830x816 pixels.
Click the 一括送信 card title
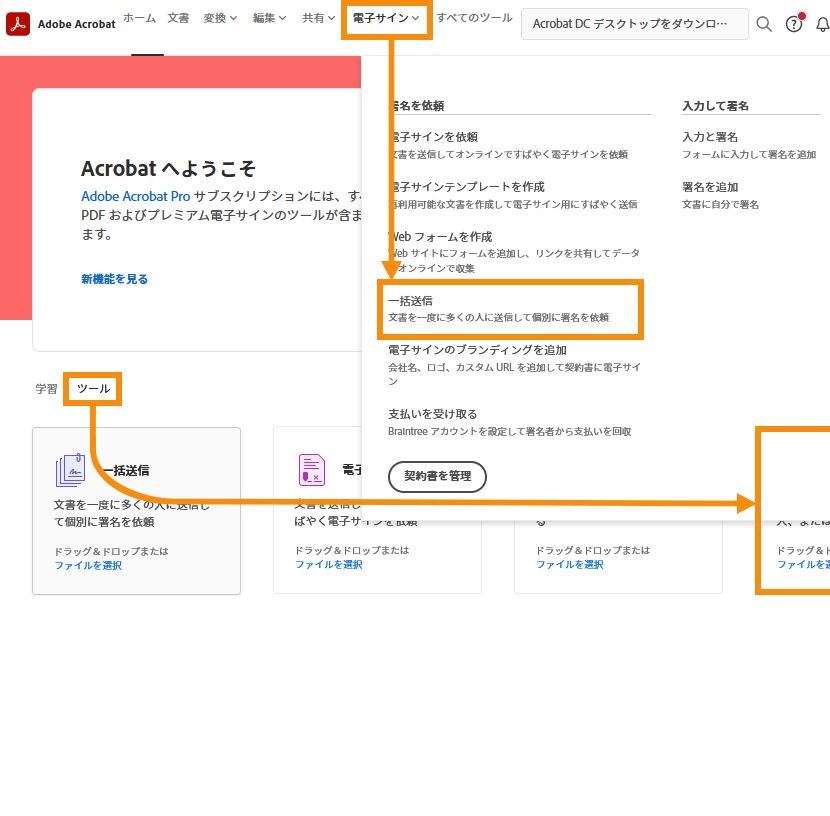[127, 470]
